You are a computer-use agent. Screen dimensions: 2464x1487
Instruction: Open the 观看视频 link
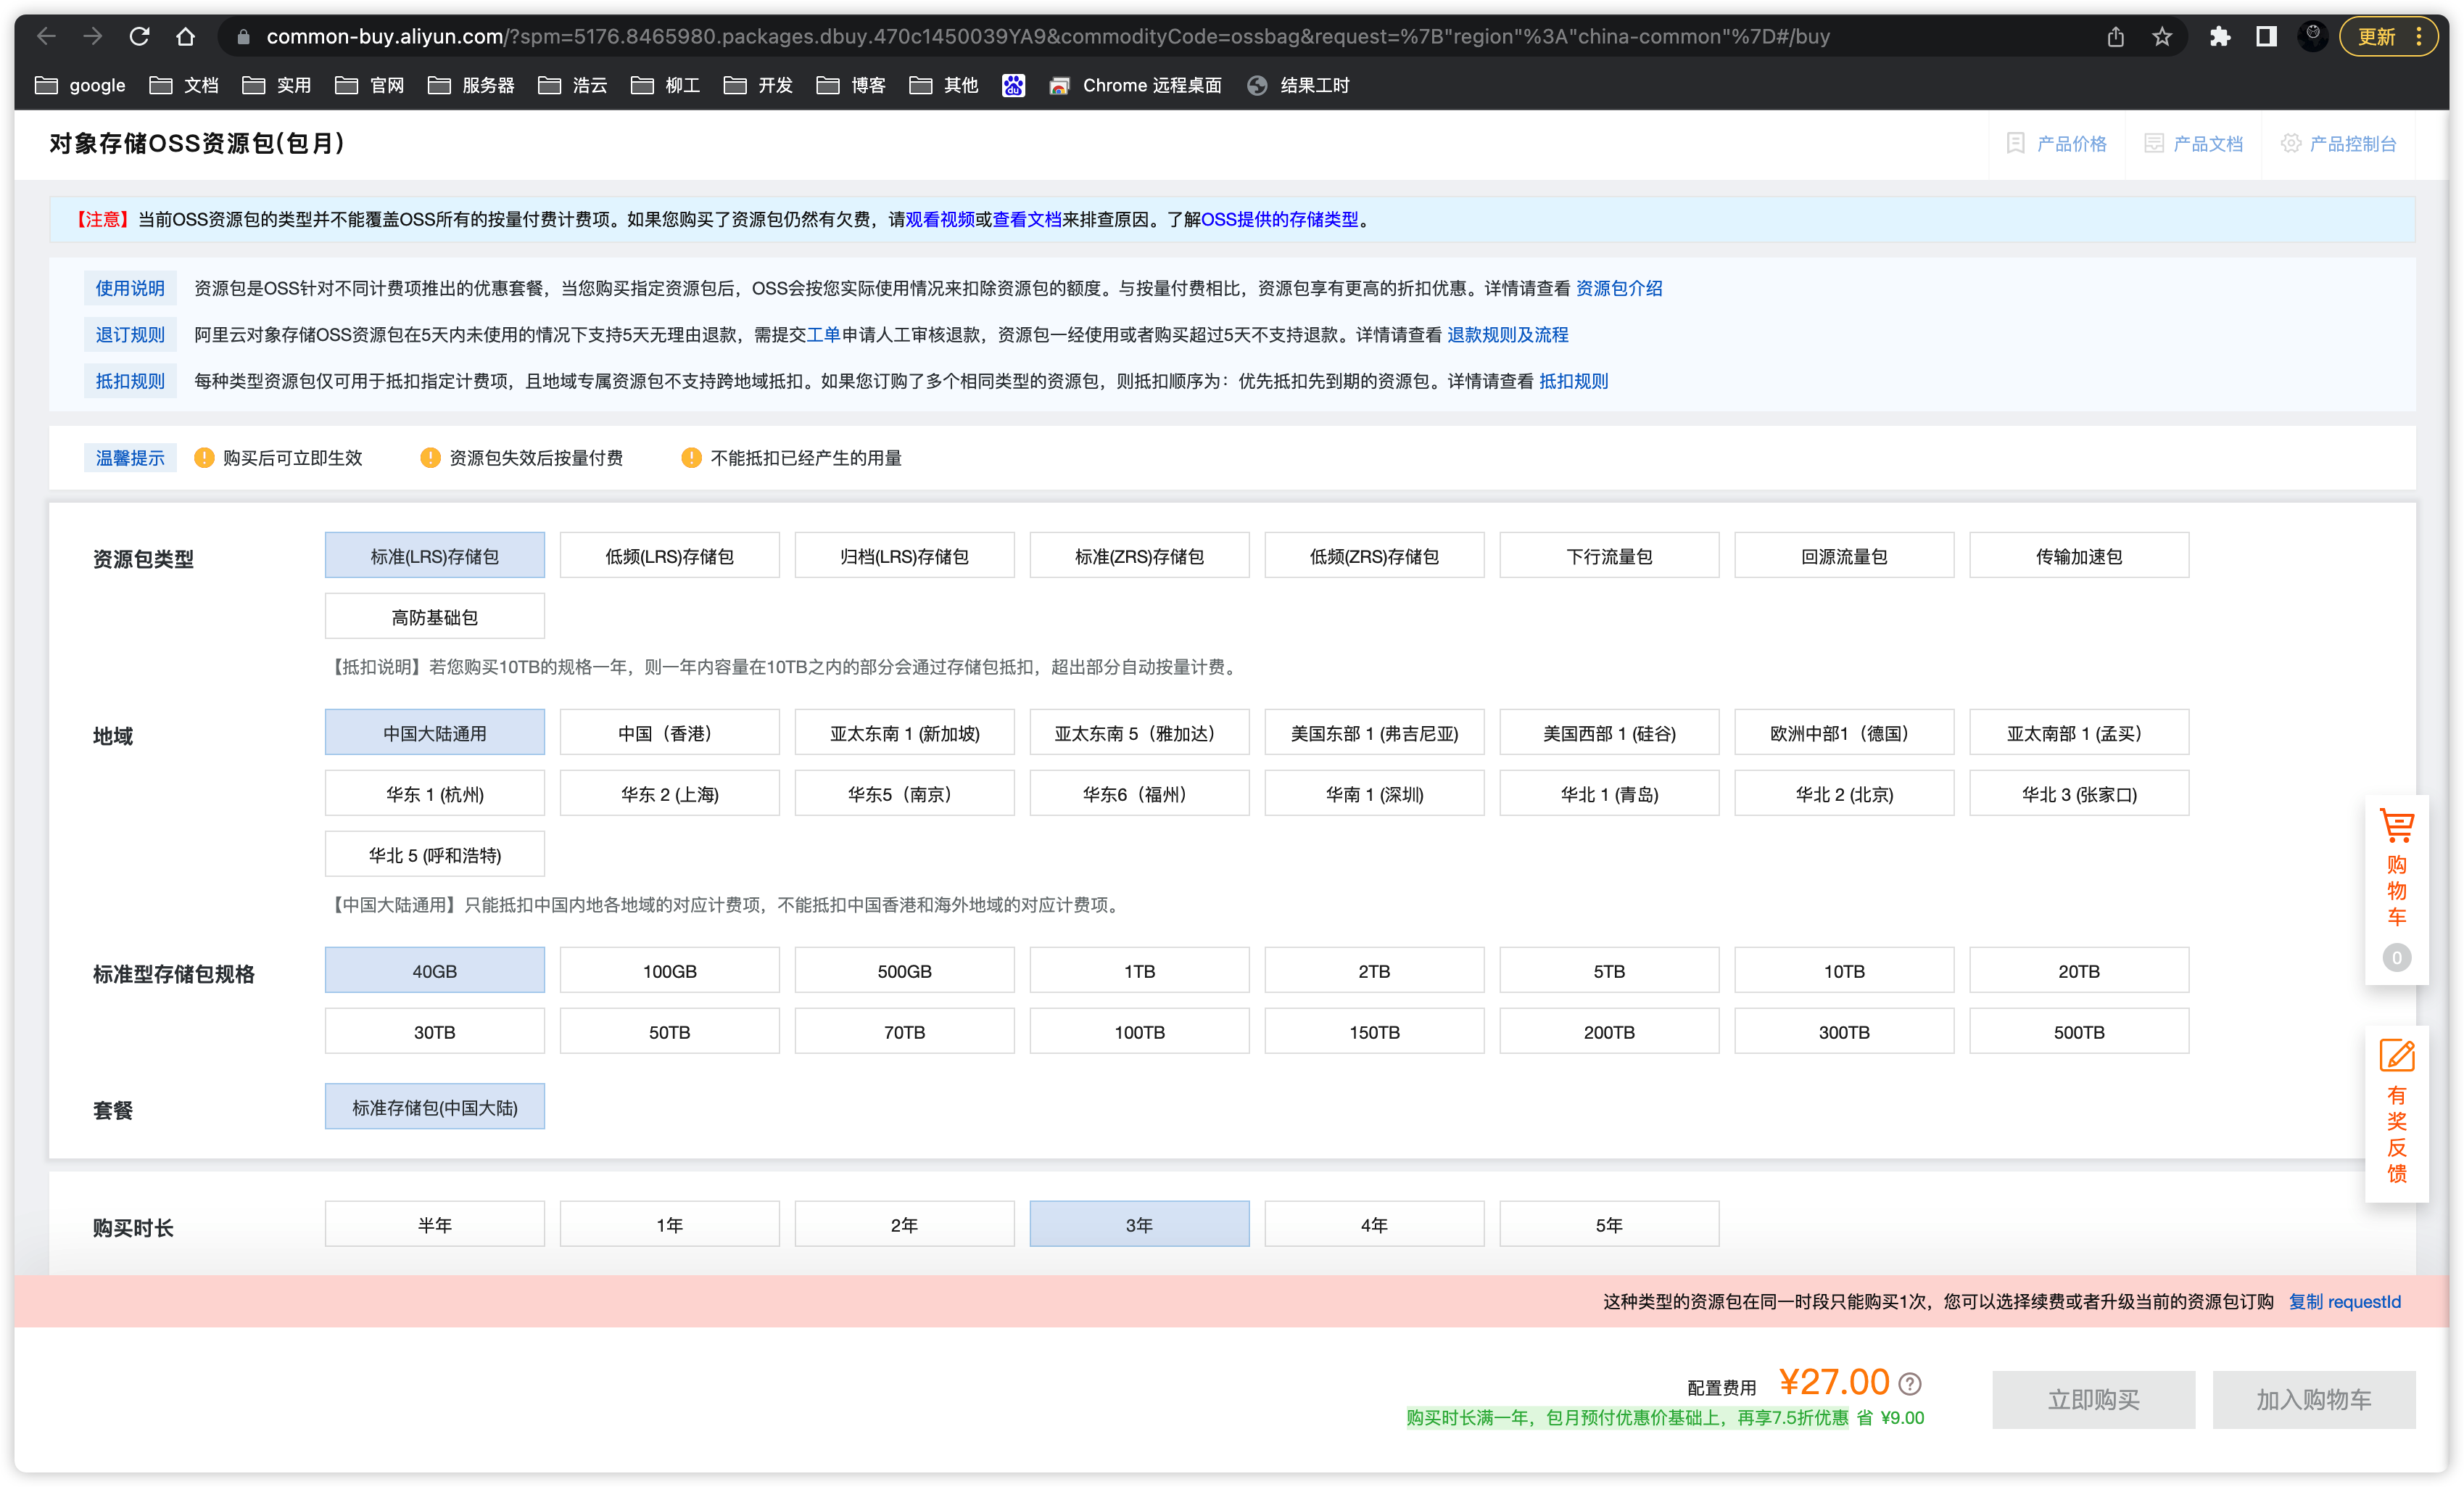coord(939,220)
